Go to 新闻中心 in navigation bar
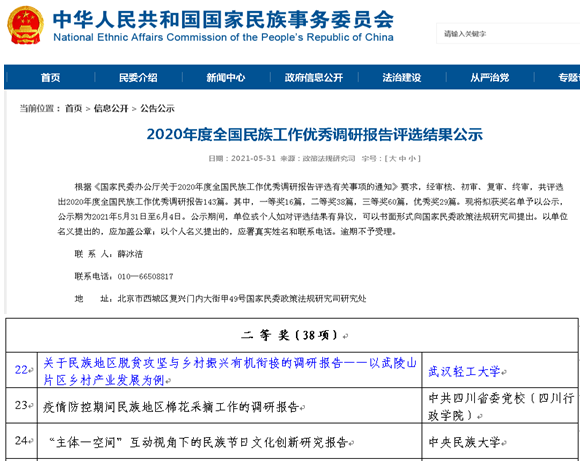The width and height of the screenshot is (583, 461). [226, 77]
